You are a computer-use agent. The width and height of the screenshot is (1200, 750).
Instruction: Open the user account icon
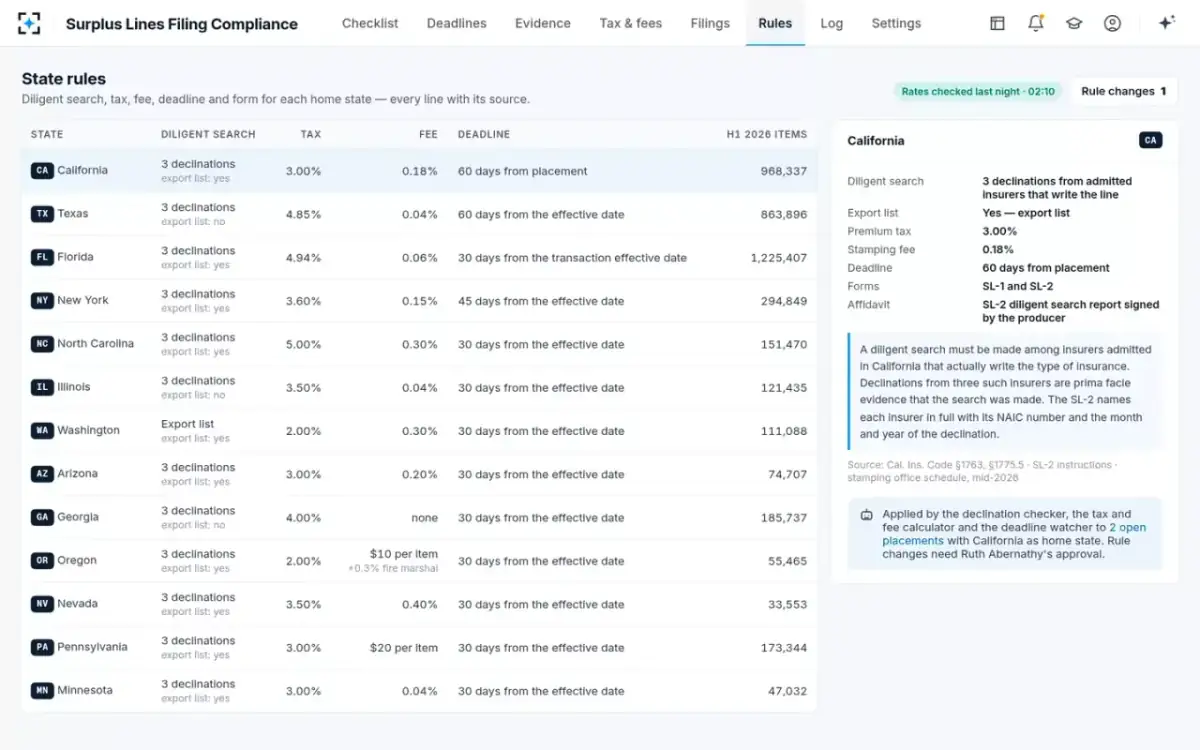tap(1112, 23)
